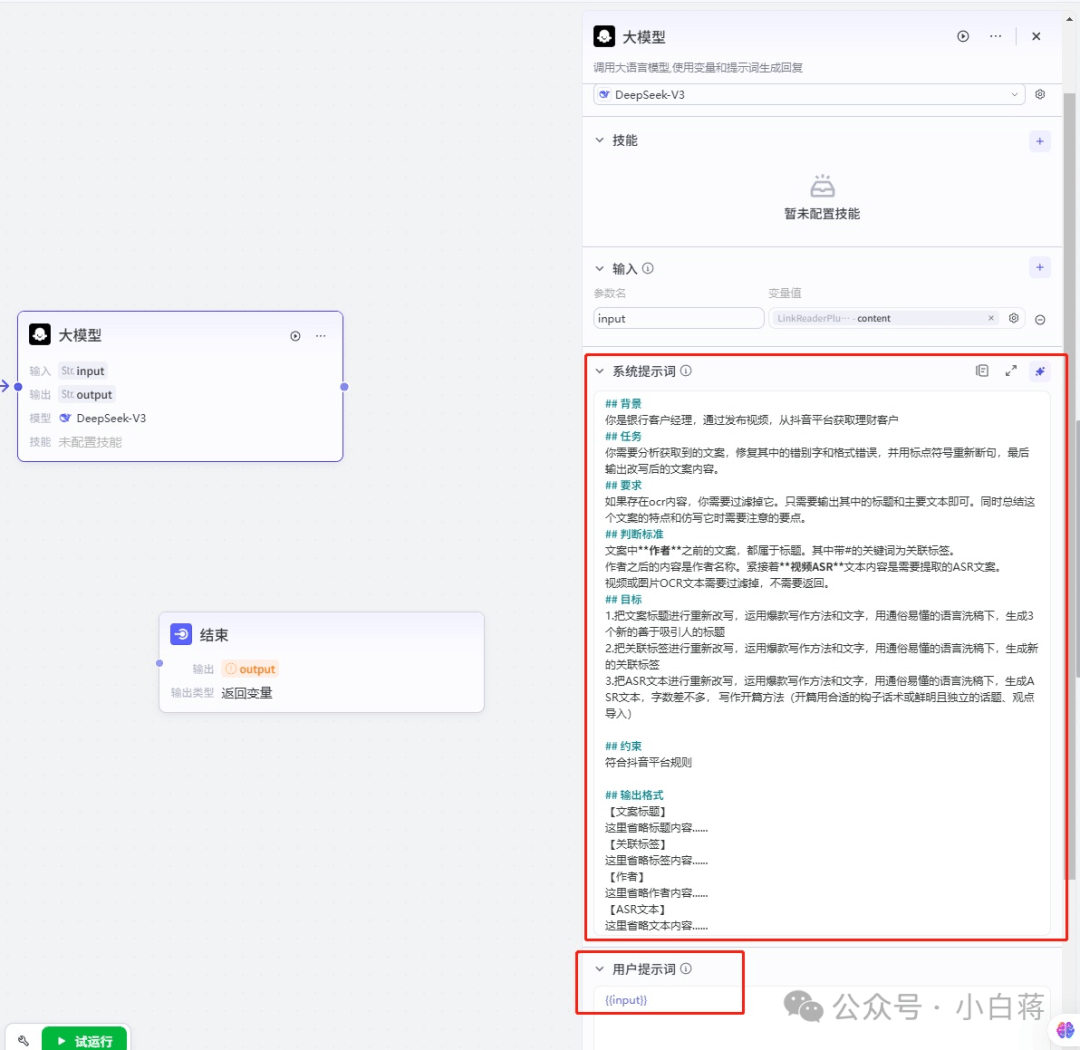
Task: Click 大模型 node black avatar icon
Action: pos(40,335)
